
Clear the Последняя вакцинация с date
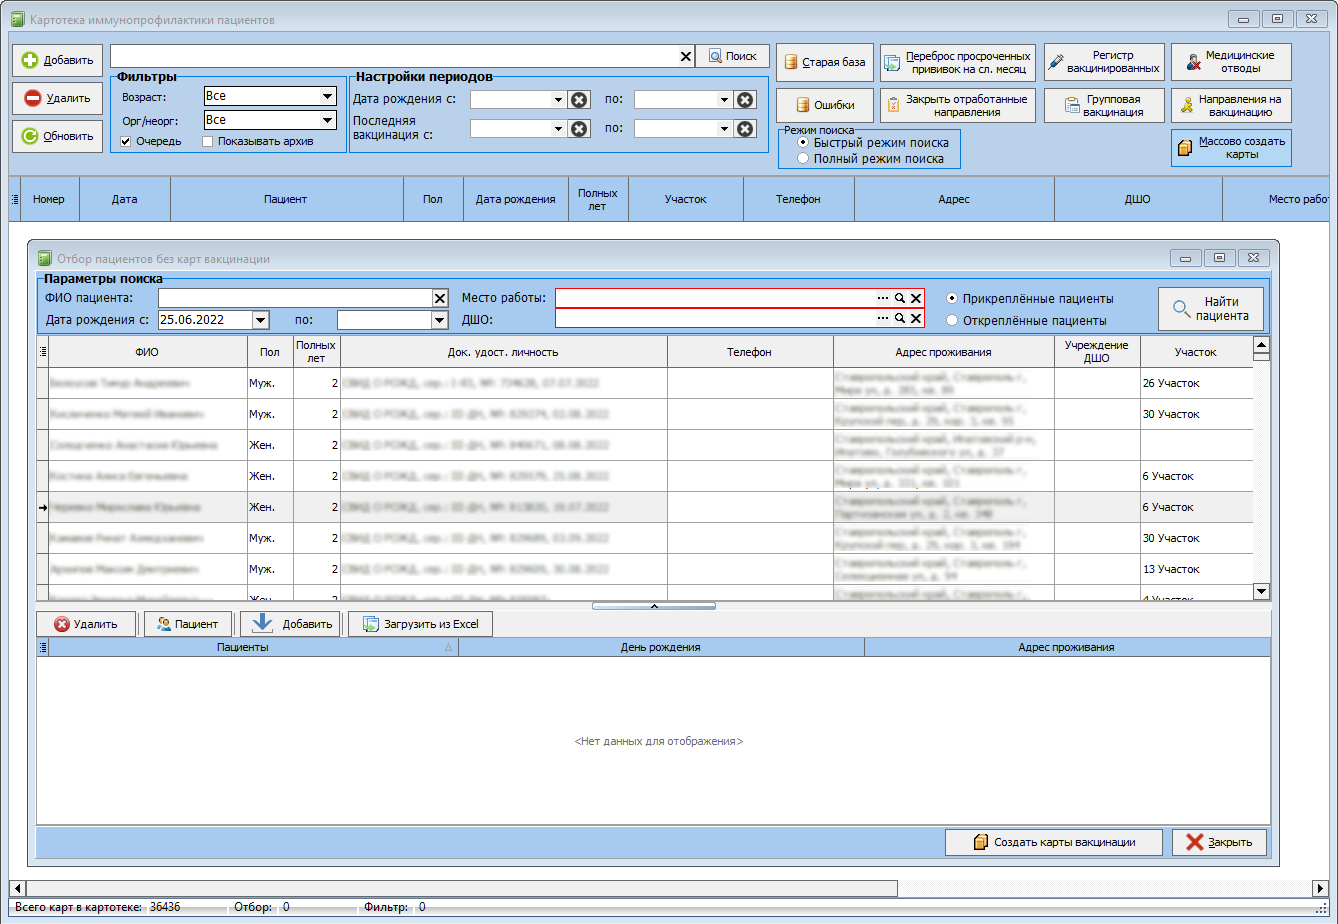[579, 128]
